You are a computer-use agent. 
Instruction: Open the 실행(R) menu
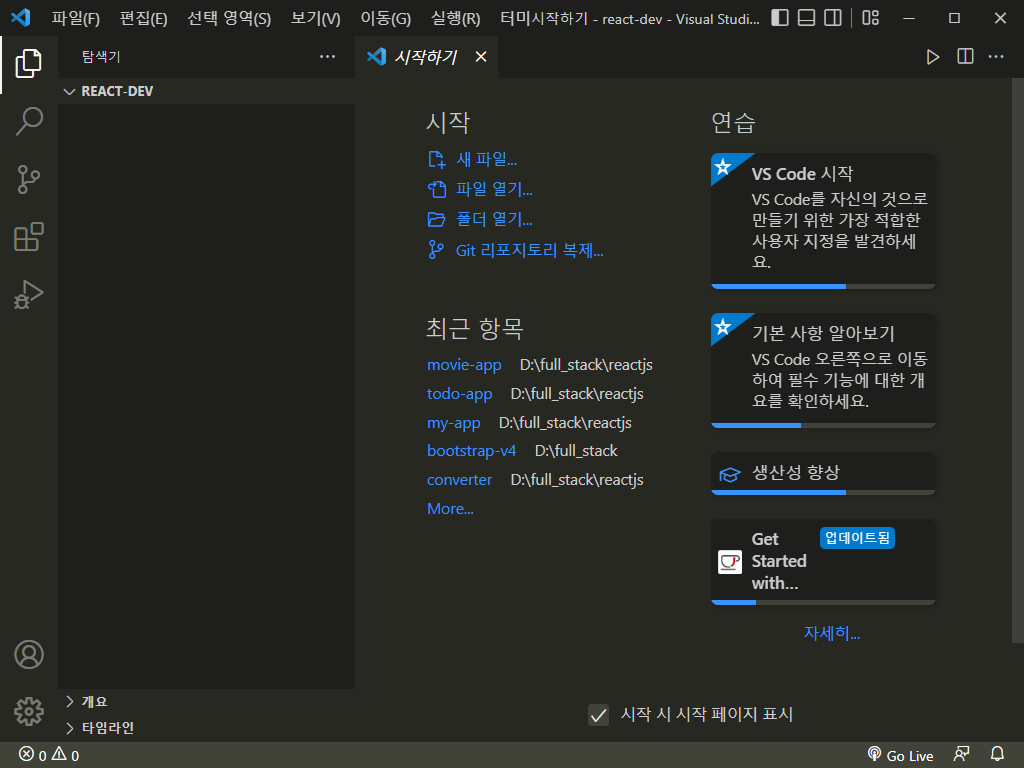455,18
